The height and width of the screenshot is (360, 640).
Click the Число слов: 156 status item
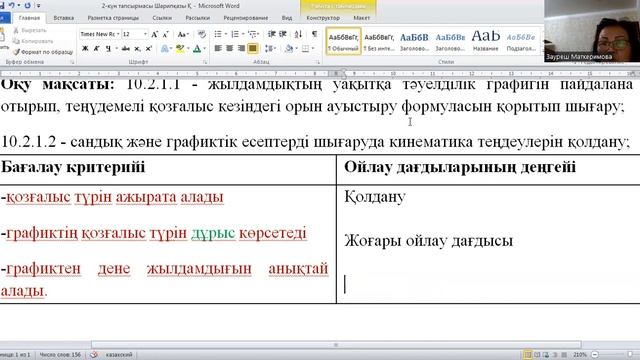pyautogui.click(x=60, y=355)
